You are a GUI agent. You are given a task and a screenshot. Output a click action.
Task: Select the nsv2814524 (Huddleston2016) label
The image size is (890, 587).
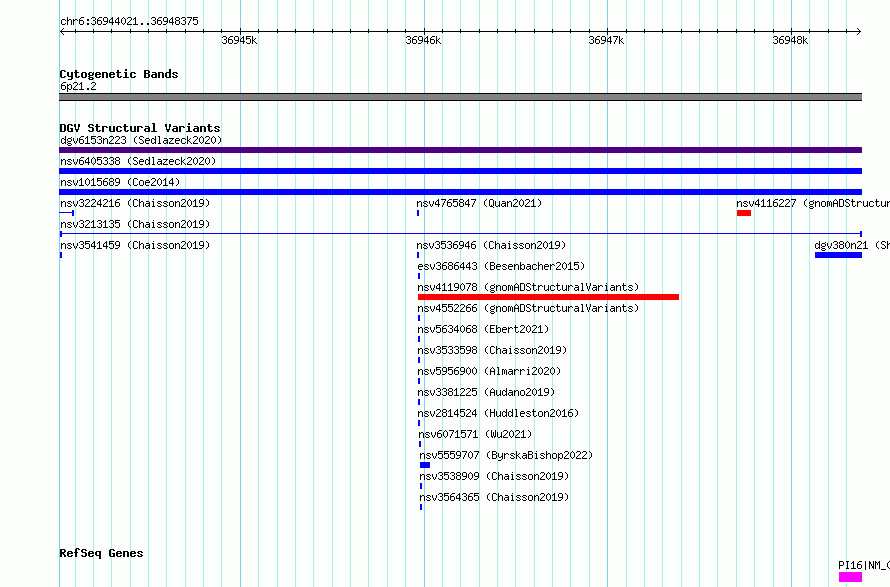point(498,413)
